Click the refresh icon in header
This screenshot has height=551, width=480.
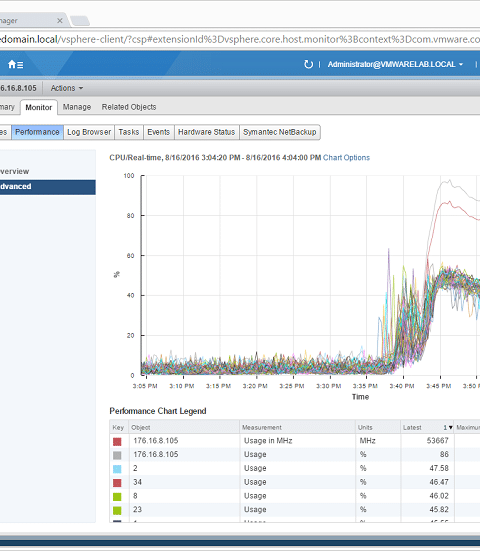(308, 64)
